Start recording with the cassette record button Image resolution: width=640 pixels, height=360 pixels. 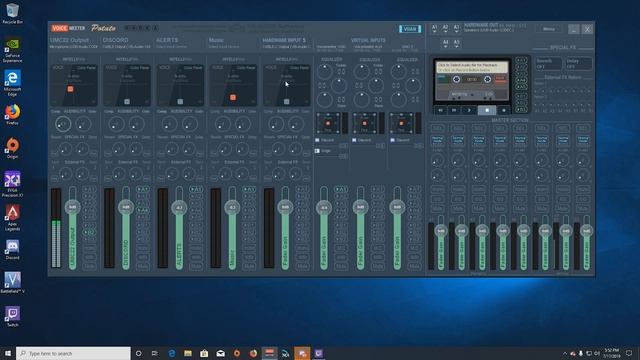pos(504,110)
